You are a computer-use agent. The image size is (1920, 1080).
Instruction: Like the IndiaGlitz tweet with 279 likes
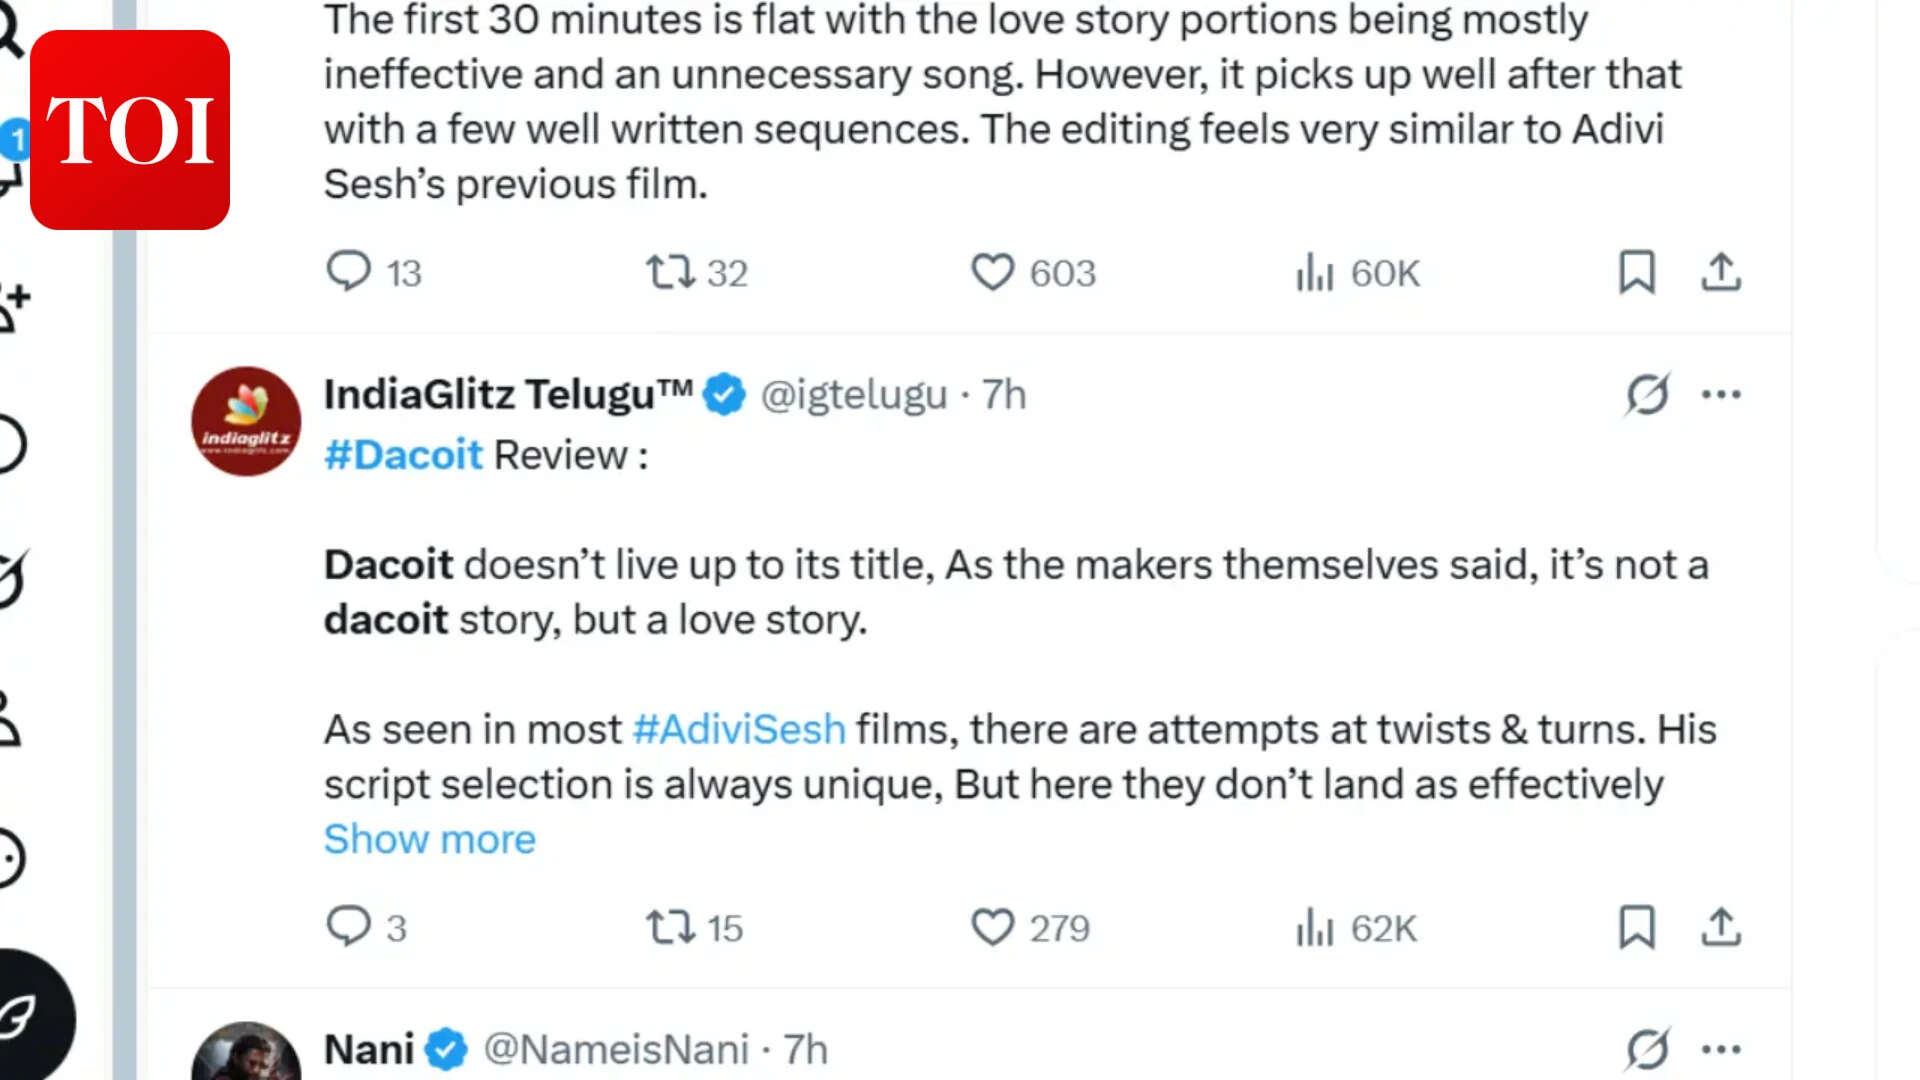[x=992, y=926]
